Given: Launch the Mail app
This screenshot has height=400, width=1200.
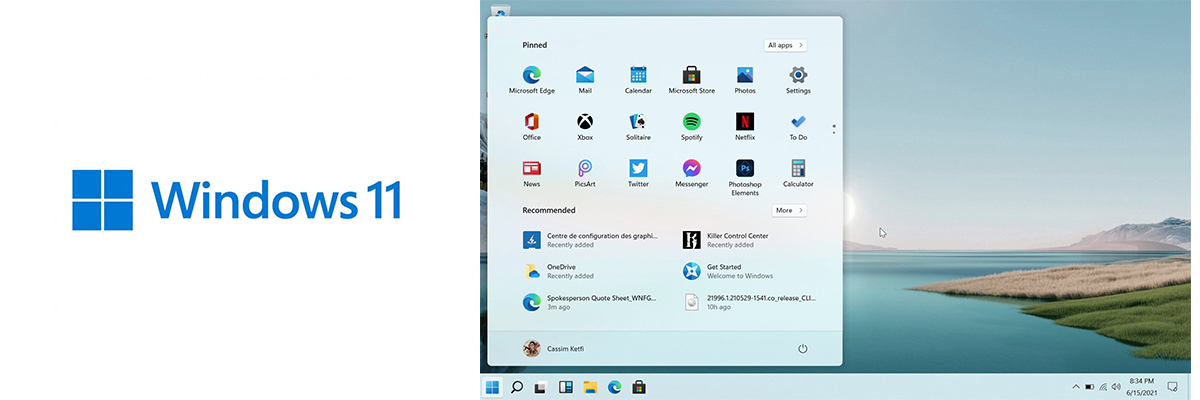Looking at the screenshot, I should (585, 80).
